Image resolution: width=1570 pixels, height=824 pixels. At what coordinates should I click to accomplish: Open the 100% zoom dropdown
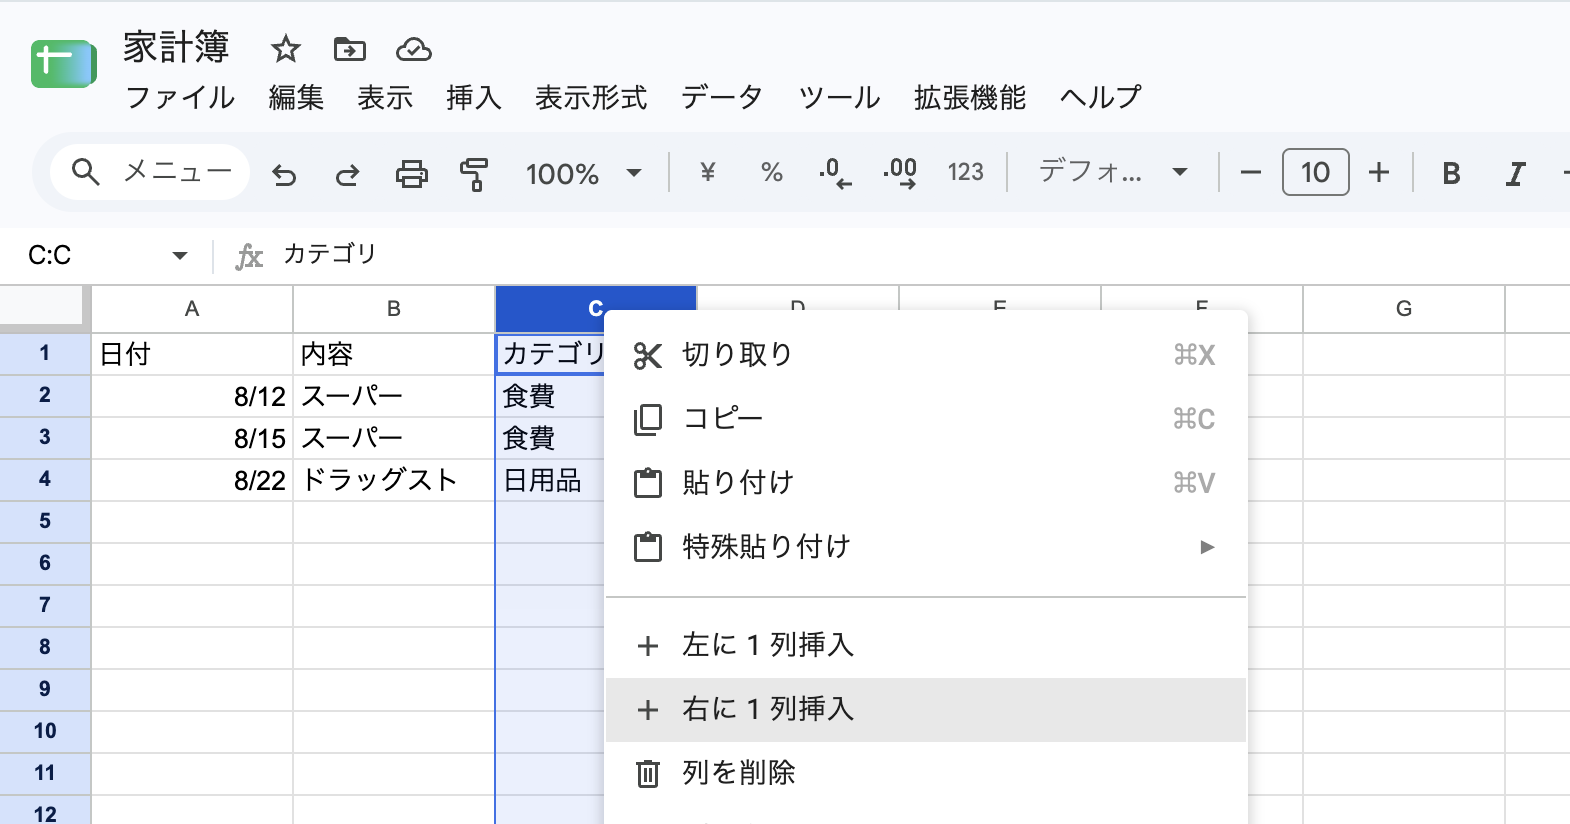click(x=584, y=173)
